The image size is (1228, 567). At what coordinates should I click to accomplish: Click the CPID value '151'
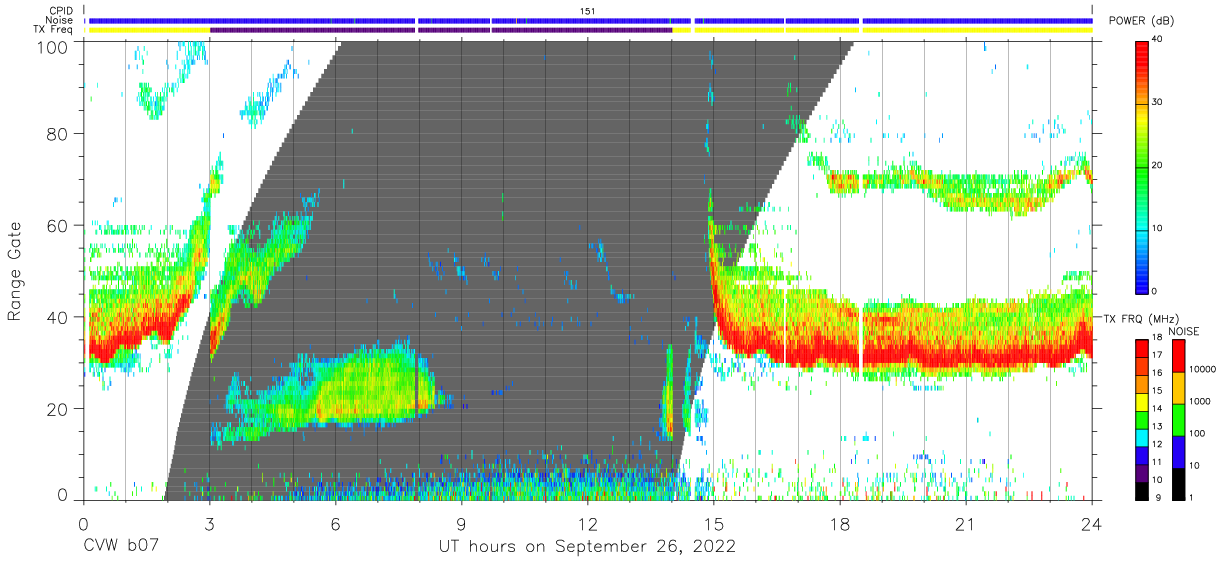[588, 10]
